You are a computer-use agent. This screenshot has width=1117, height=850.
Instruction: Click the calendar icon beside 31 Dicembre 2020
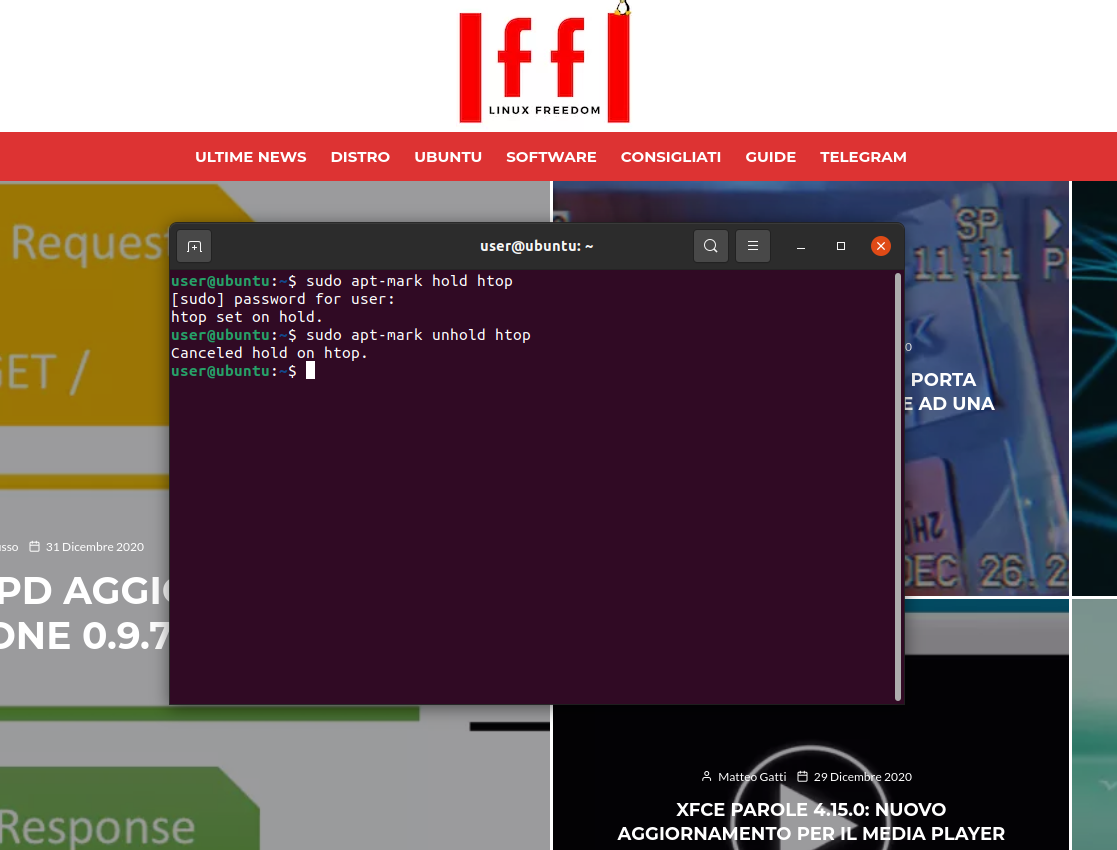(x=35, y=546)
